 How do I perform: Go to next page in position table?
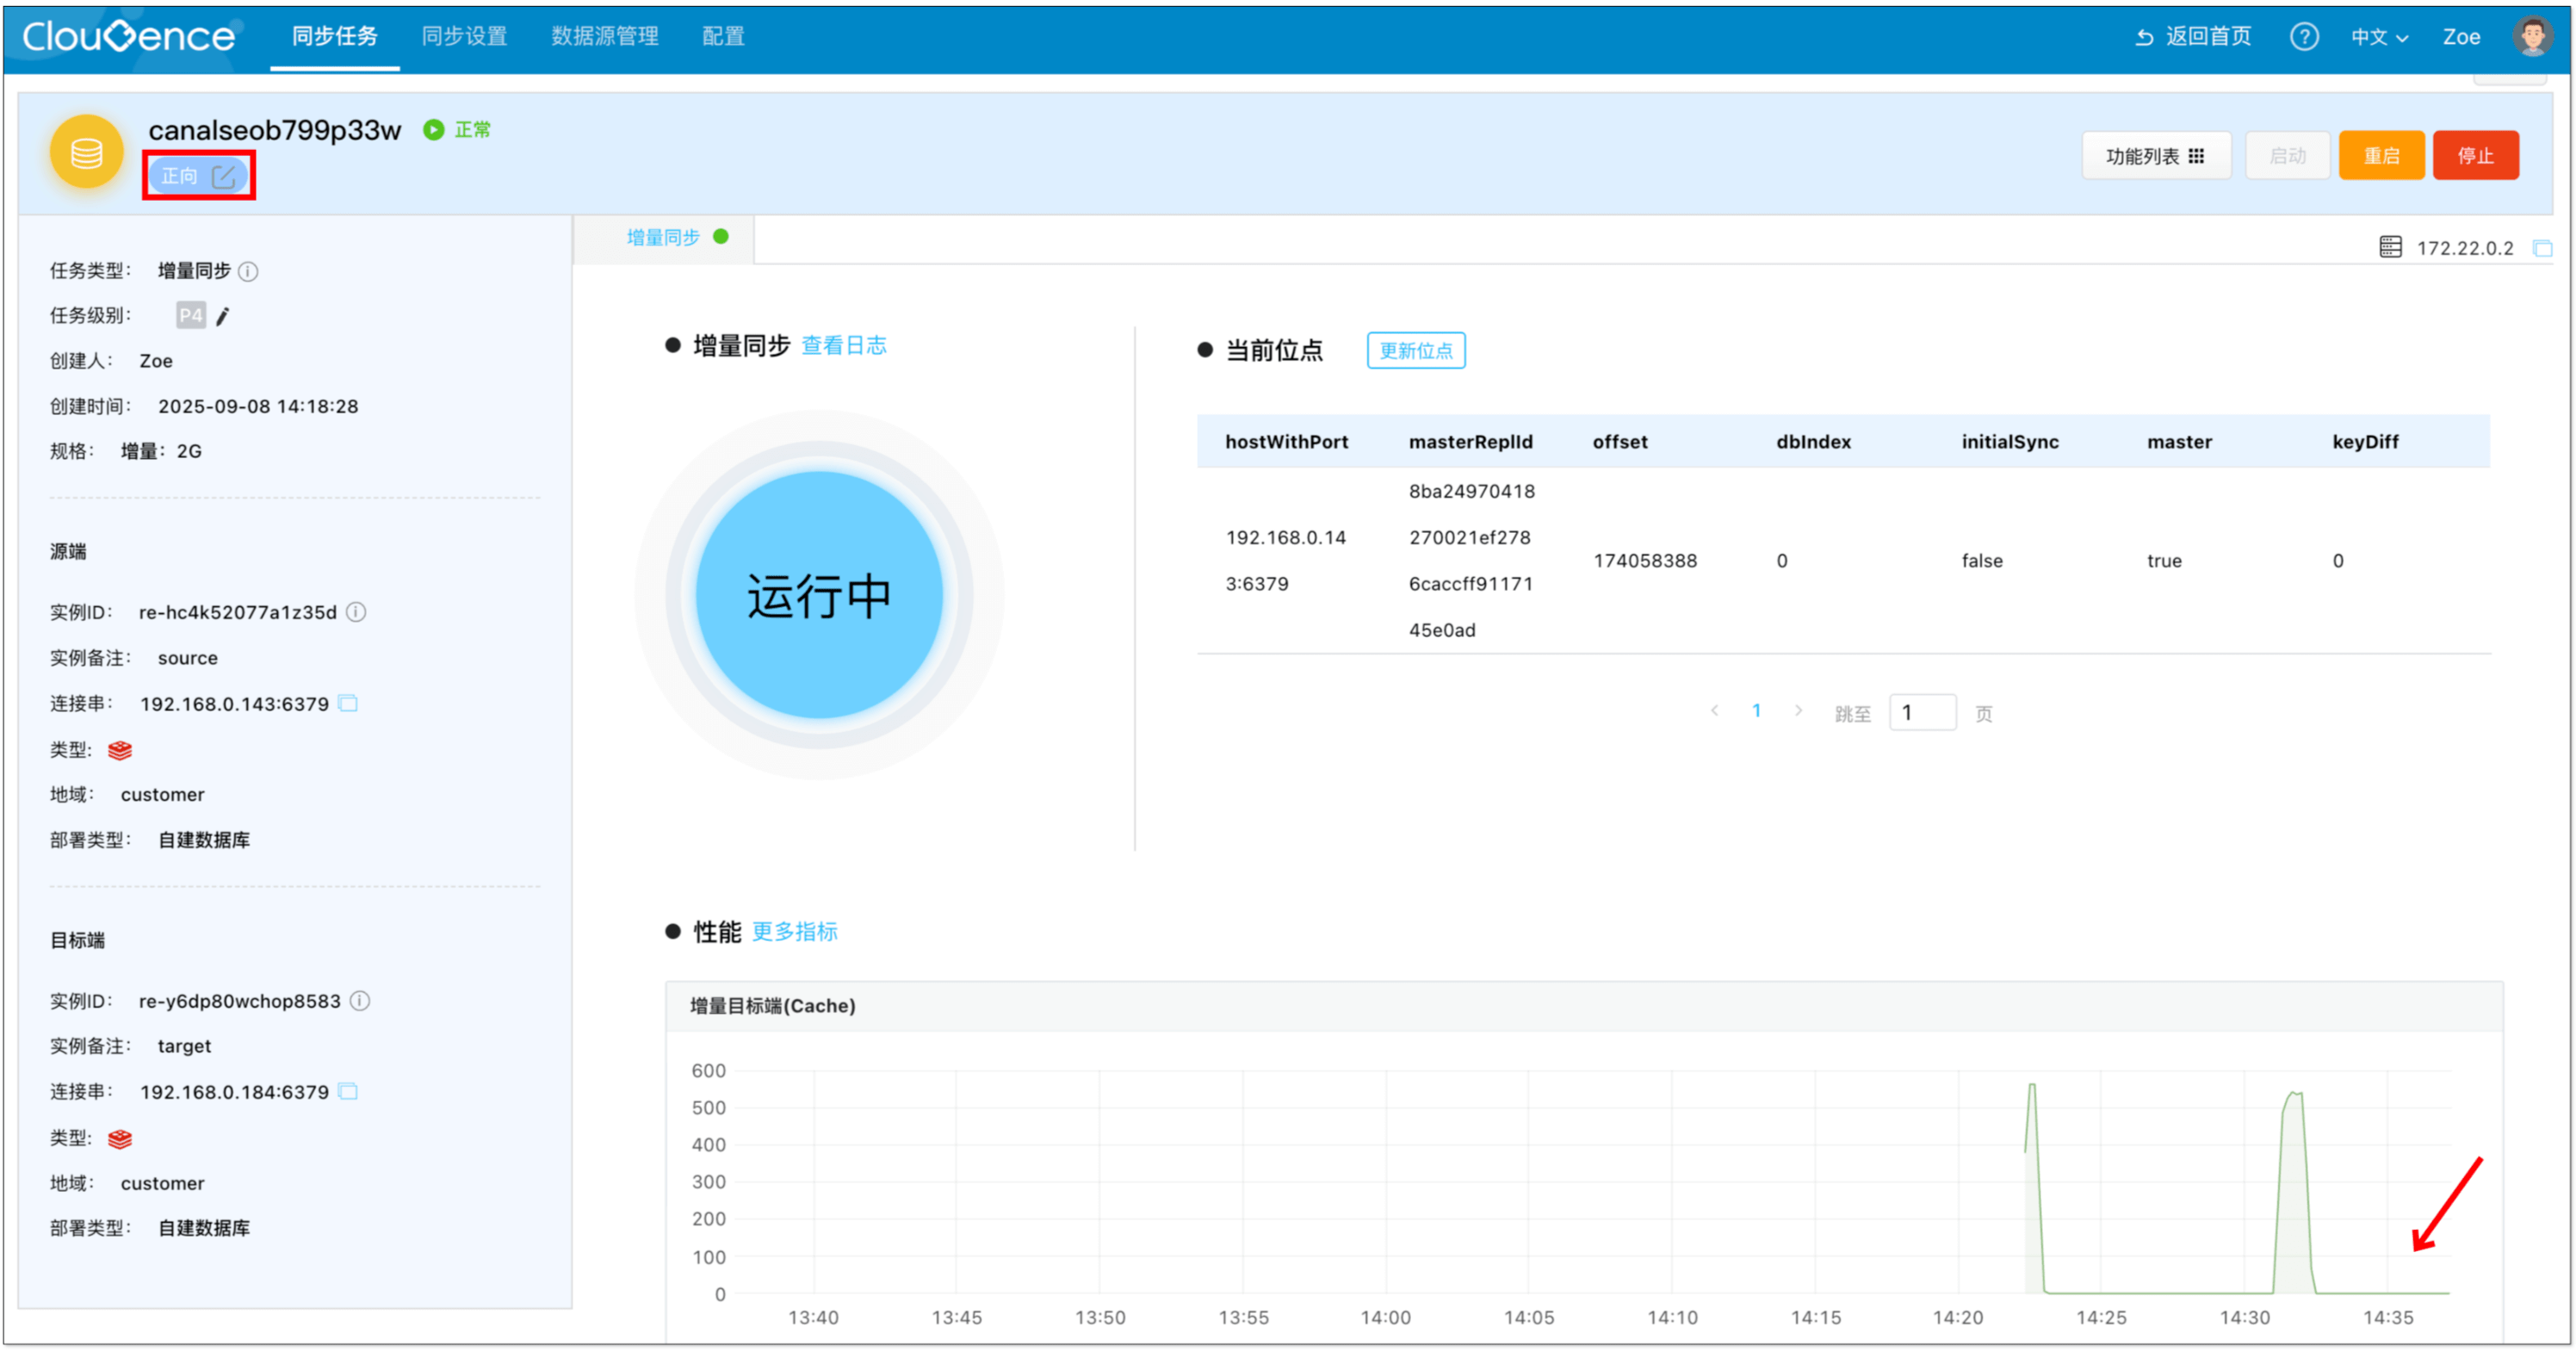tap(1798, 711)
